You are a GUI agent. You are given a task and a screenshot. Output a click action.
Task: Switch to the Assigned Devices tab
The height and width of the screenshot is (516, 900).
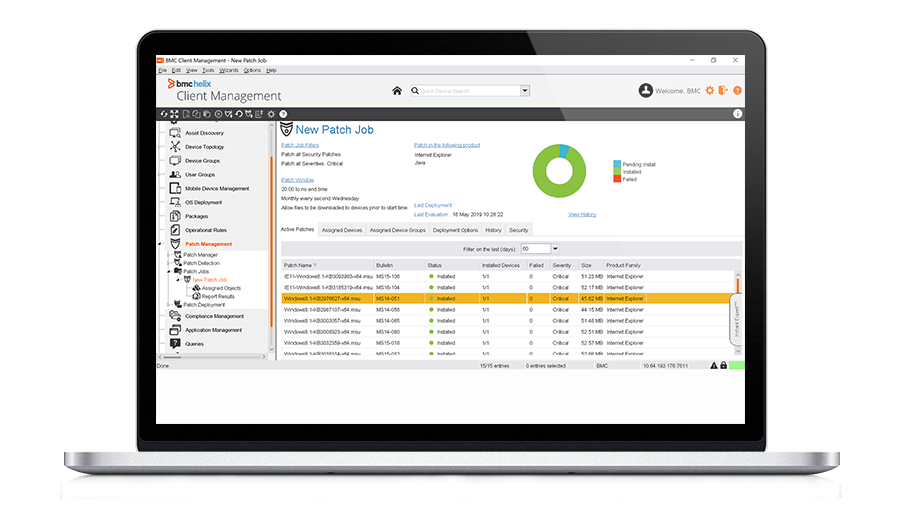pos(341,230)
